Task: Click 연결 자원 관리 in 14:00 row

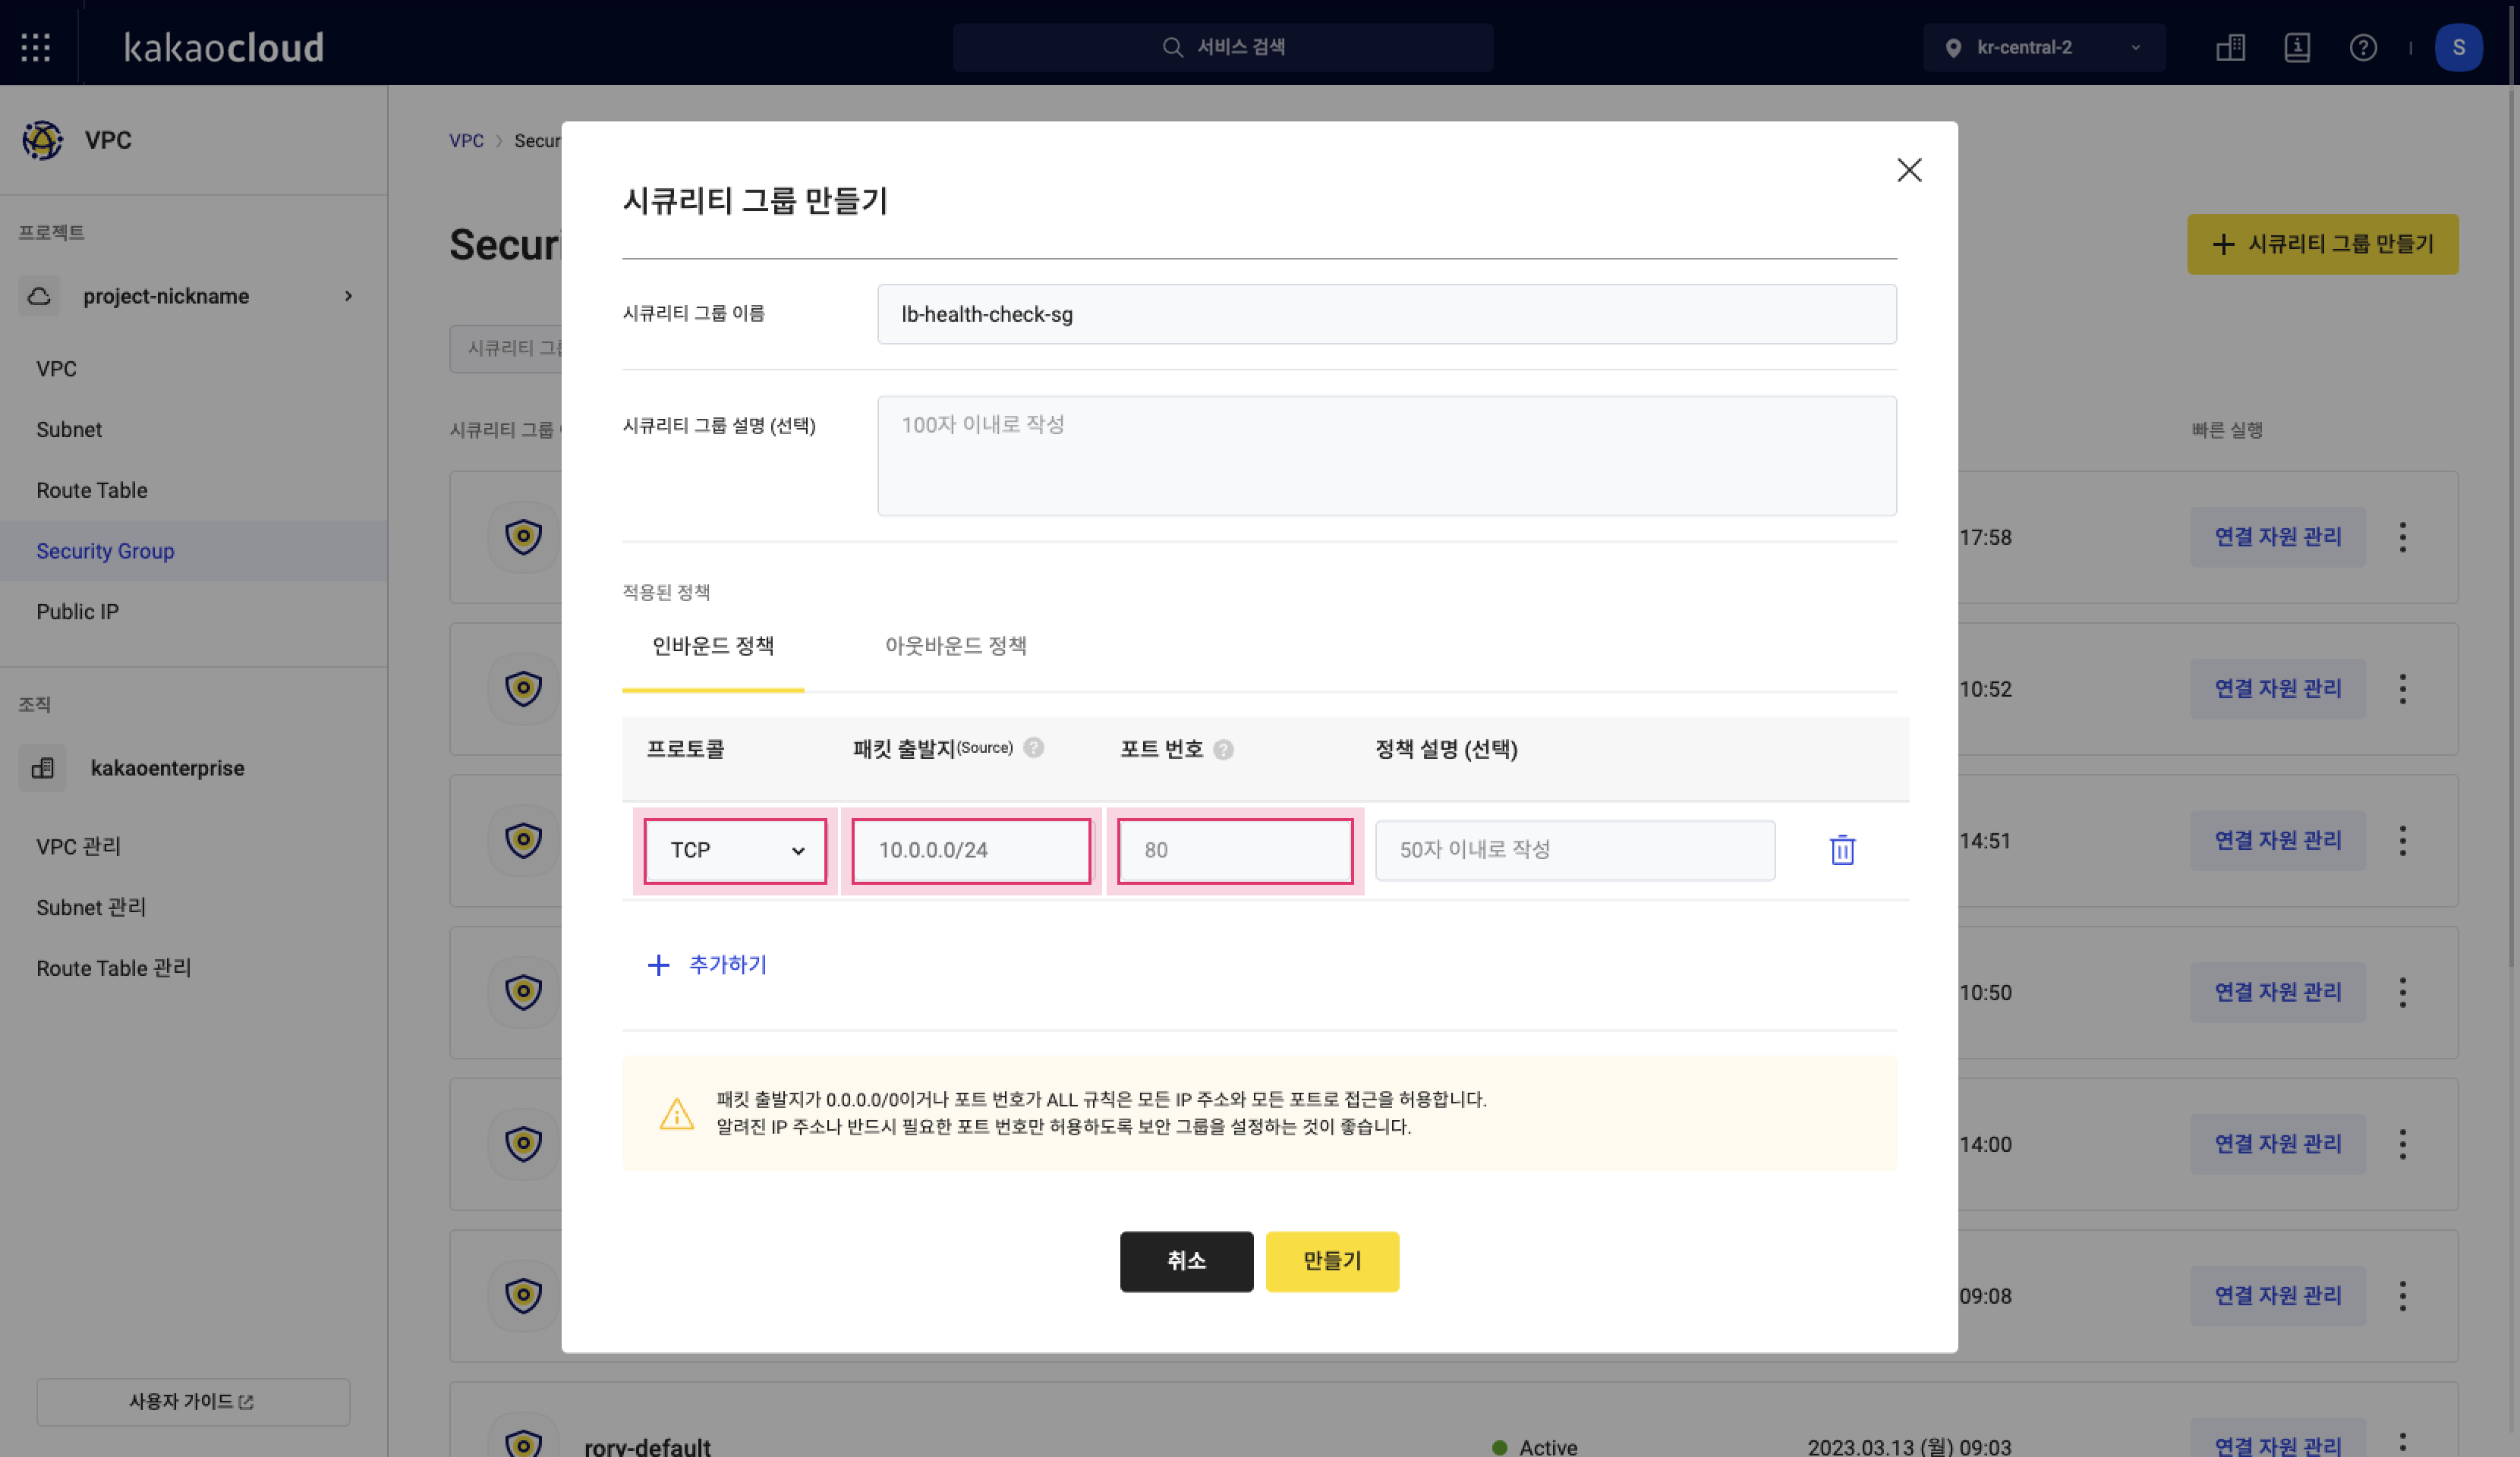Action: pyautogui.click(x=2278, y=1144)
